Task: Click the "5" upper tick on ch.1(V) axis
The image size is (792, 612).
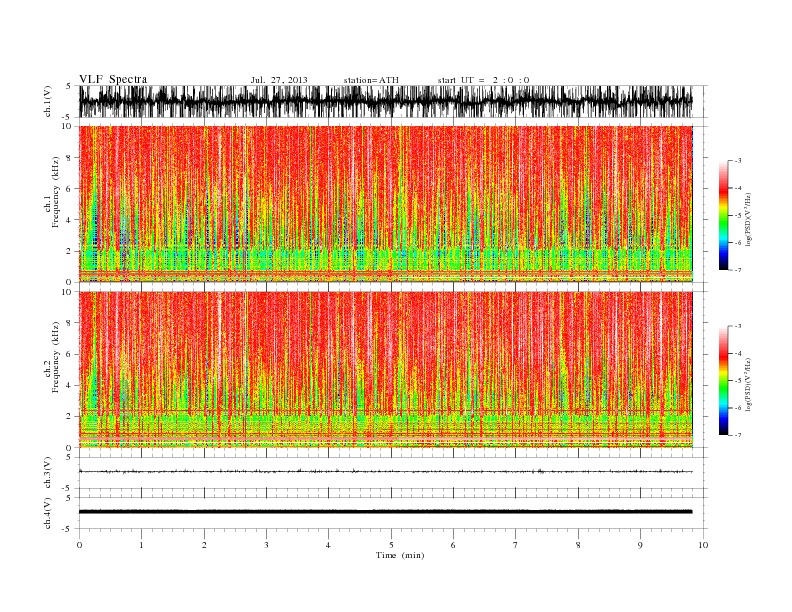Action: [x=68, y=86]
